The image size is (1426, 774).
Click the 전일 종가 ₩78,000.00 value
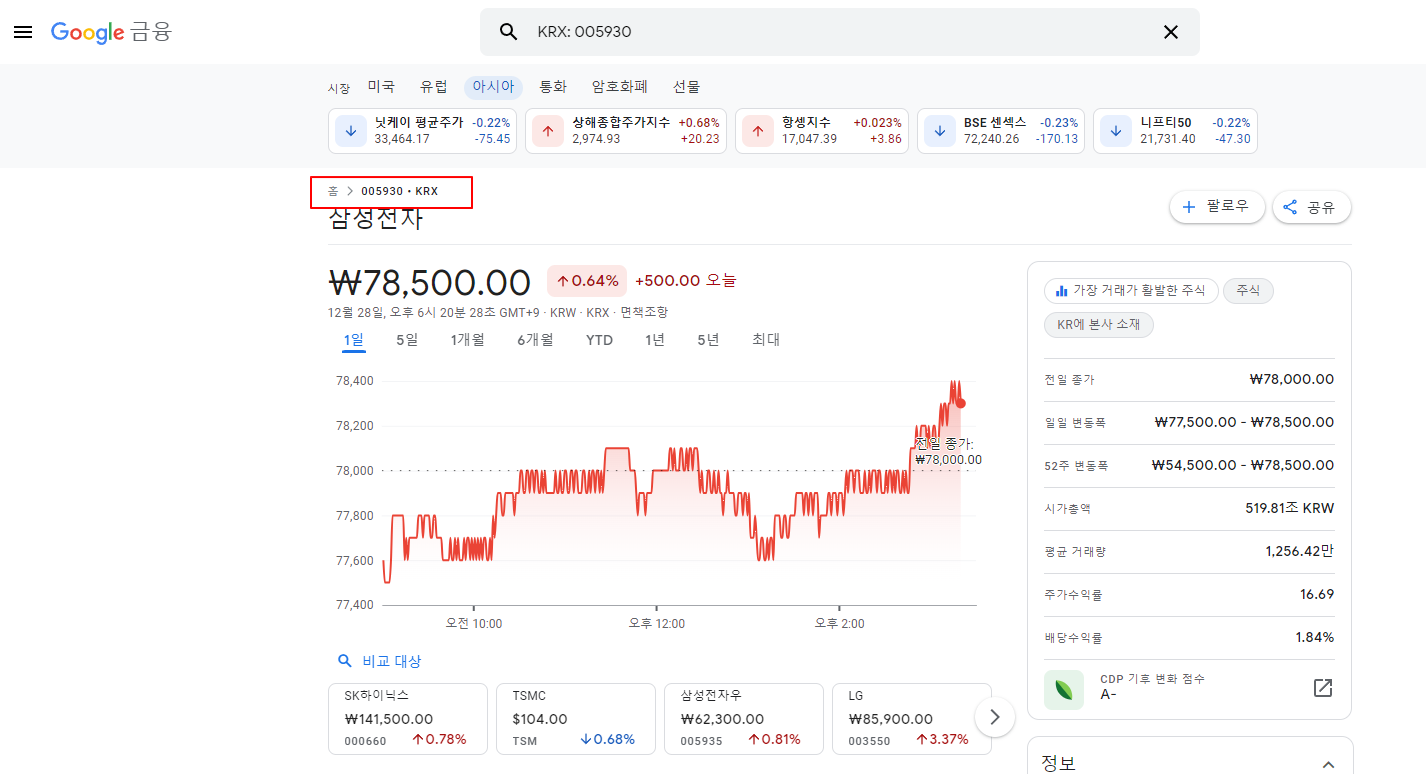tap(1292, 379)
